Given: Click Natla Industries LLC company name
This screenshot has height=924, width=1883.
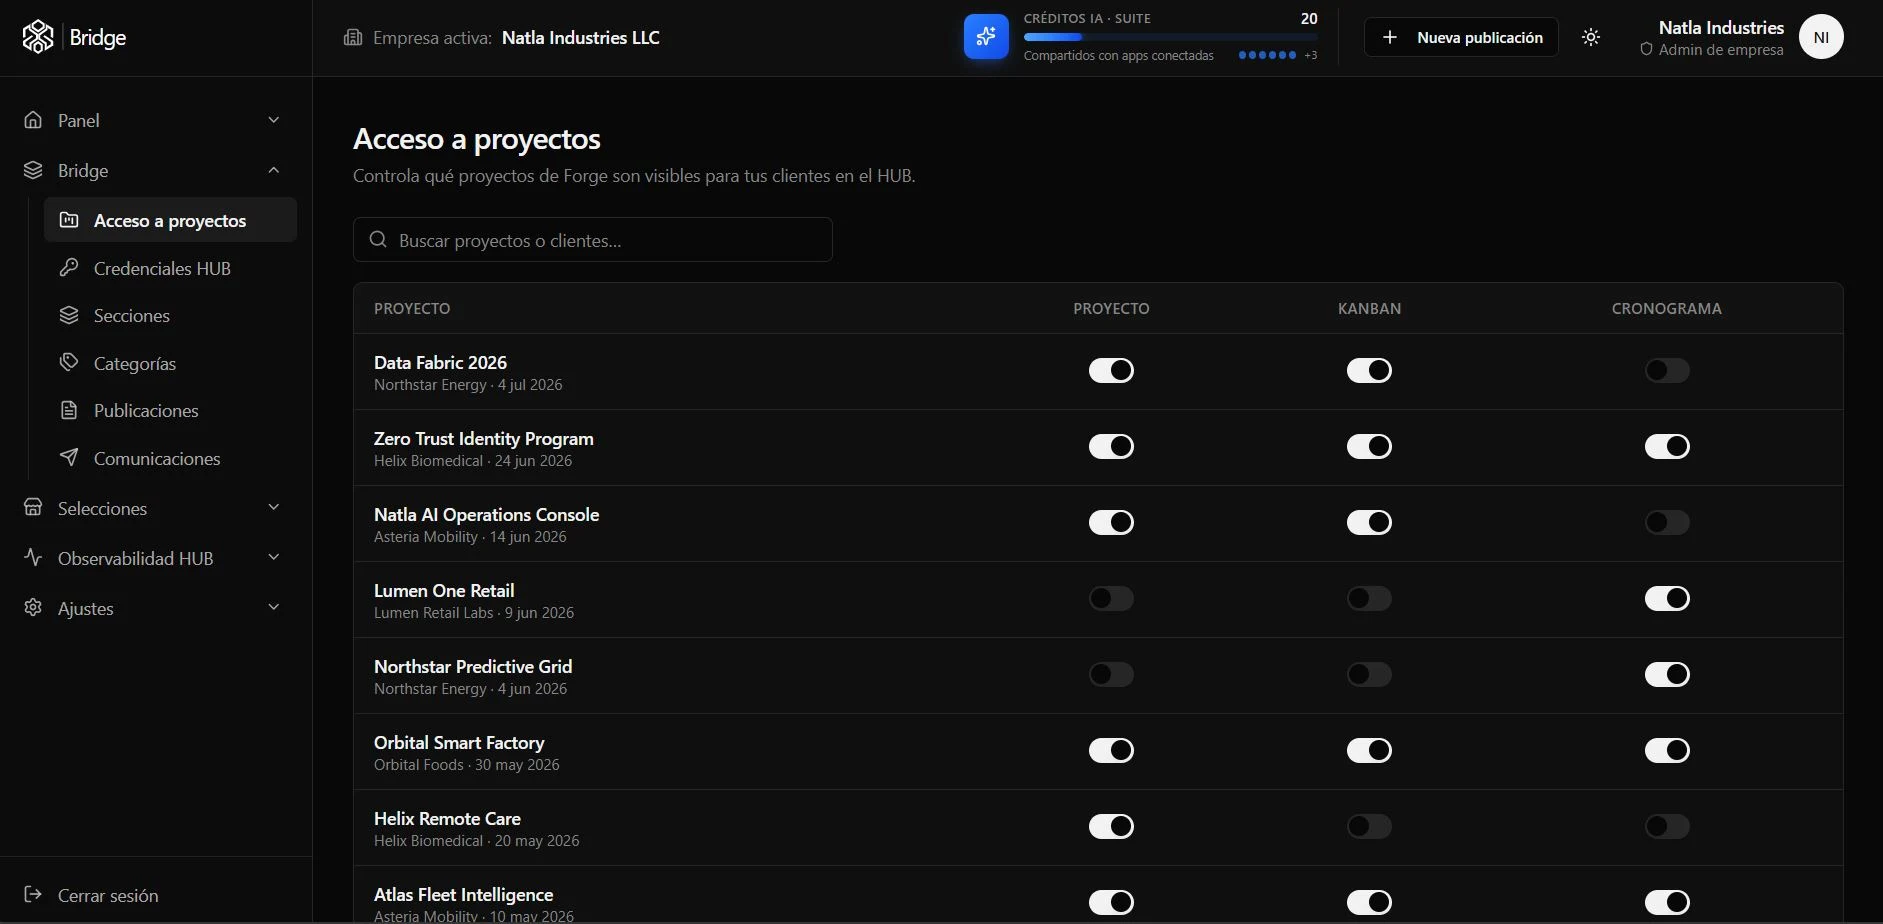Looking at the screenshot, I should (x=580, y=38).
